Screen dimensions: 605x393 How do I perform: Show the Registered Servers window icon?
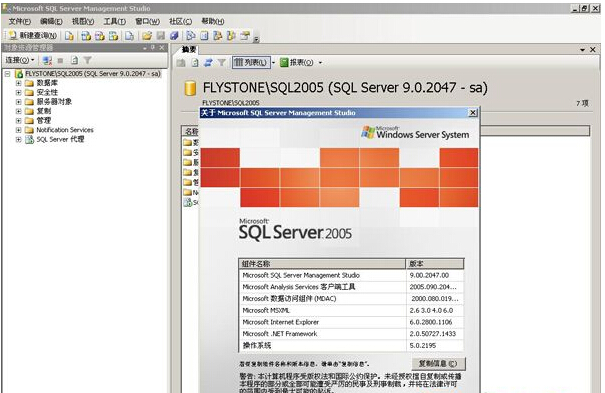tap(191, 36)
